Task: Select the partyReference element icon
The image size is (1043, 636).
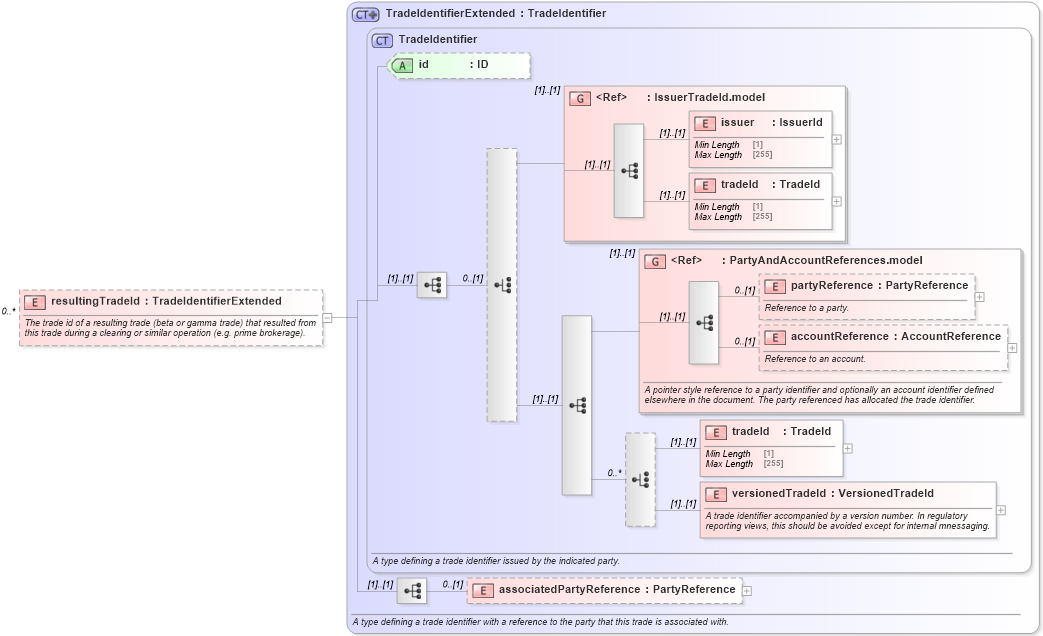Action: pos(773,285)
